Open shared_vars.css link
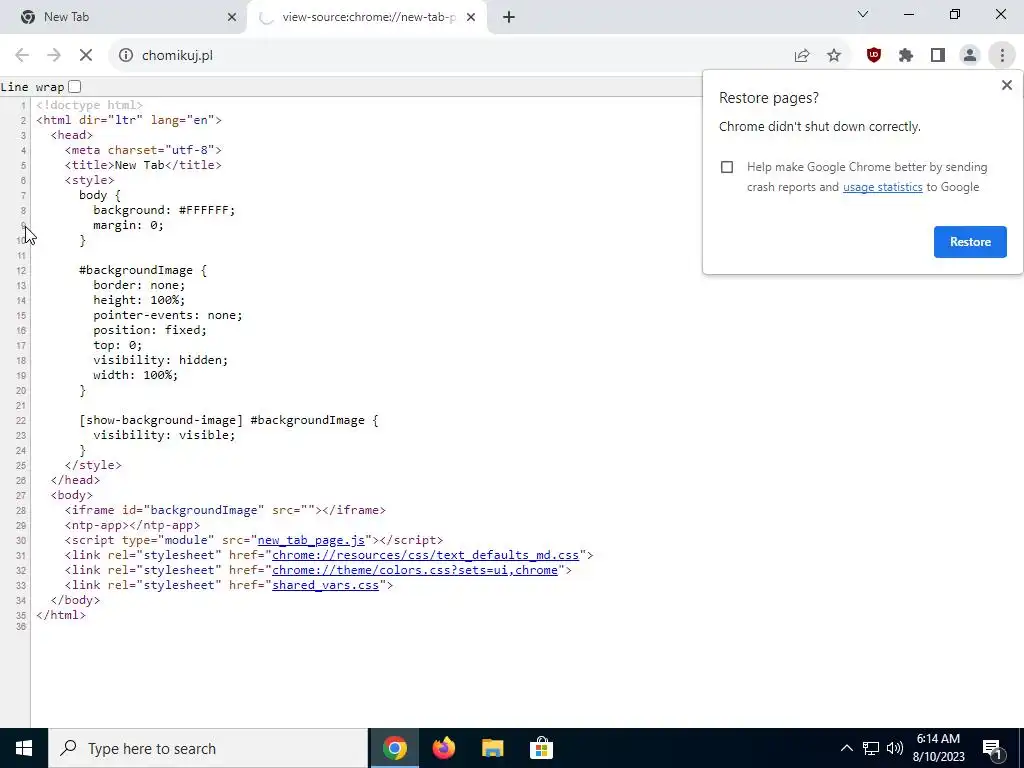 325,585
